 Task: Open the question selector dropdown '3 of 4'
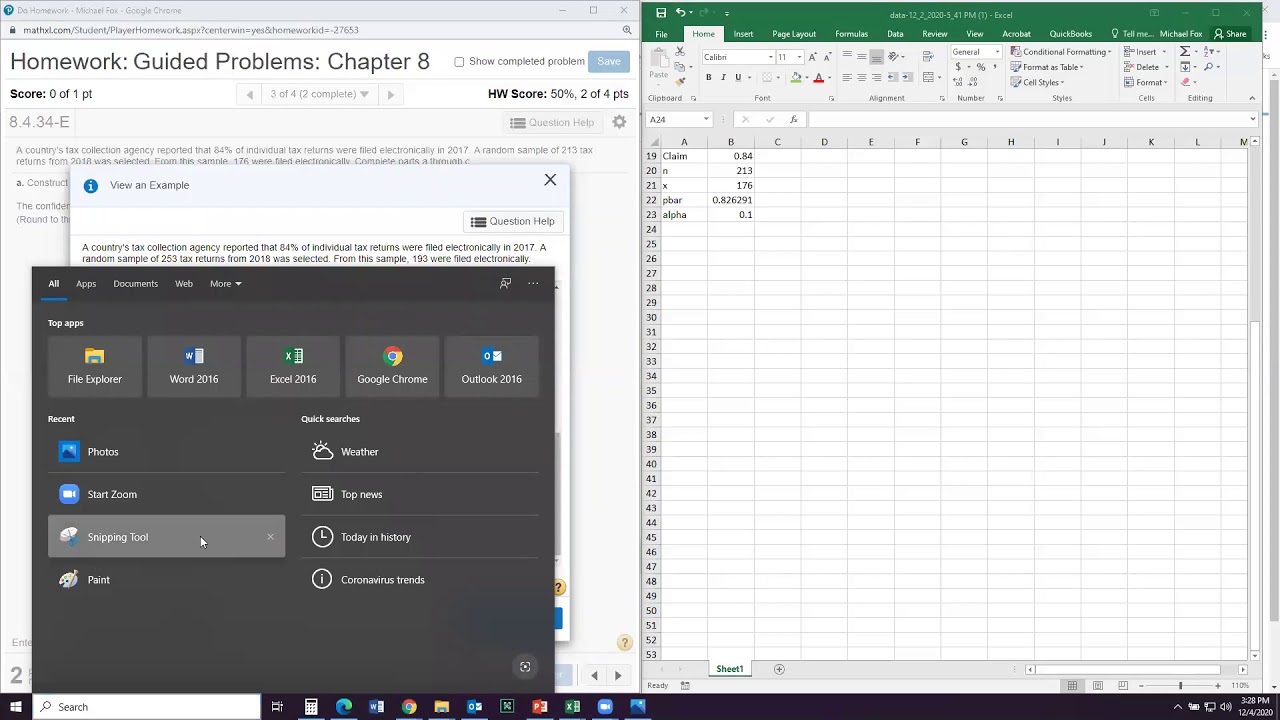point(319,94)
